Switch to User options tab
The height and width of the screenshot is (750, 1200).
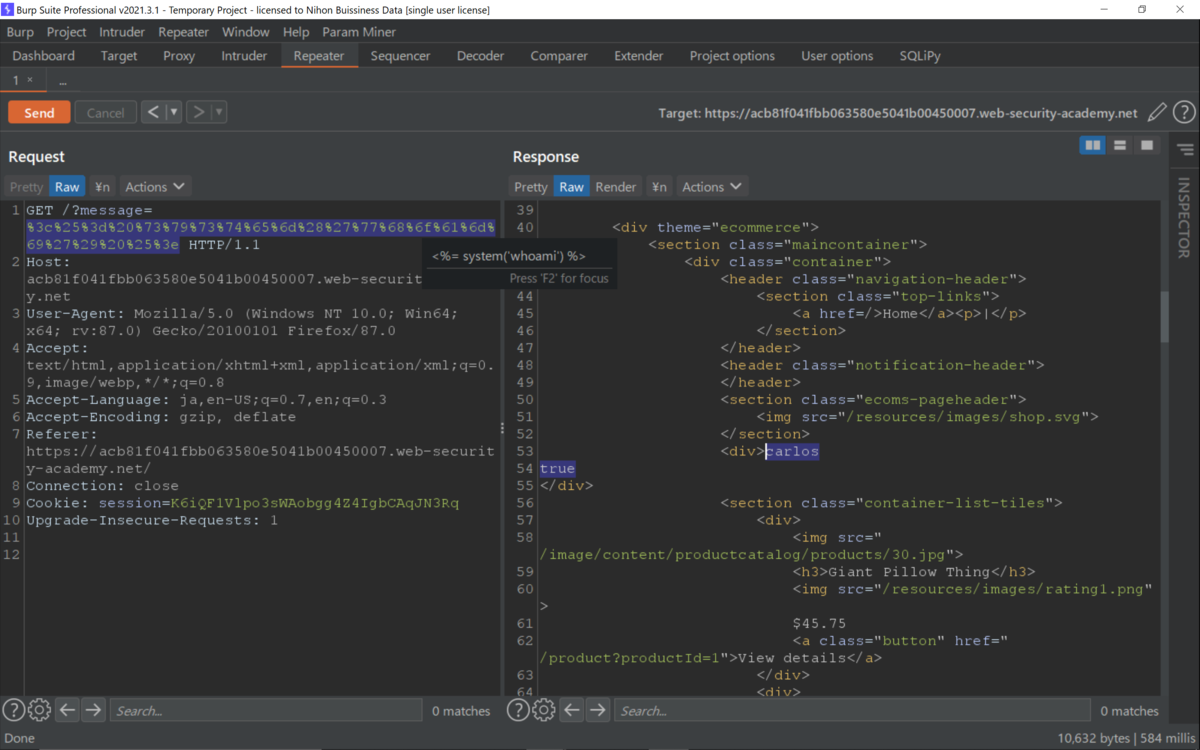(x=837, y=56)
